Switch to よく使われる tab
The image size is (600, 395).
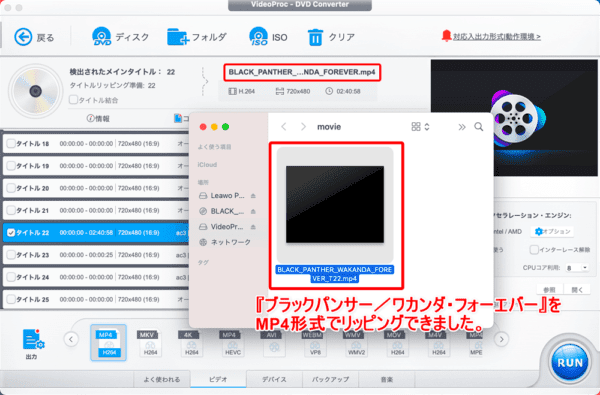point(162,379)
